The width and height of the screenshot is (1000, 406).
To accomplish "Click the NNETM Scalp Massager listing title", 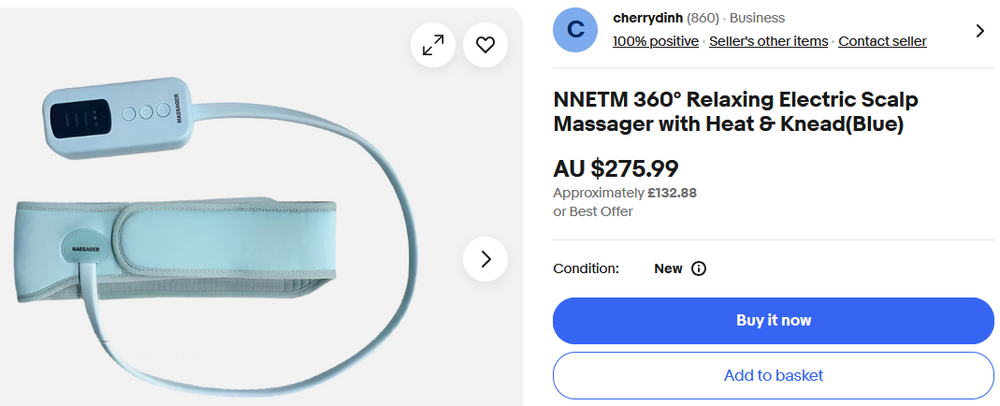I will (735, 111).
